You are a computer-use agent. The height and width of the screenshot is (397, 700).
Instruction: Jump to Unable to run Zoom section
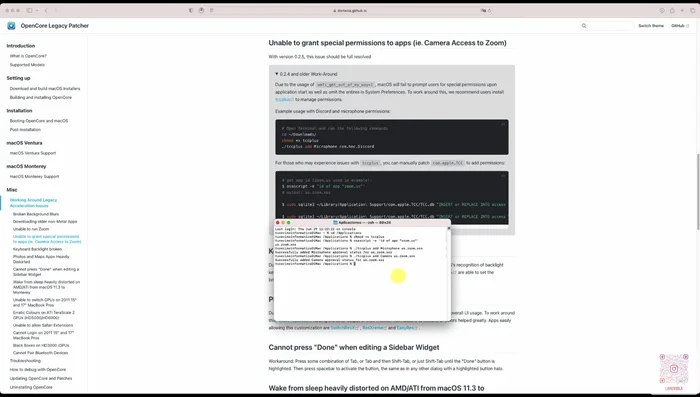[x=31, y=229]
